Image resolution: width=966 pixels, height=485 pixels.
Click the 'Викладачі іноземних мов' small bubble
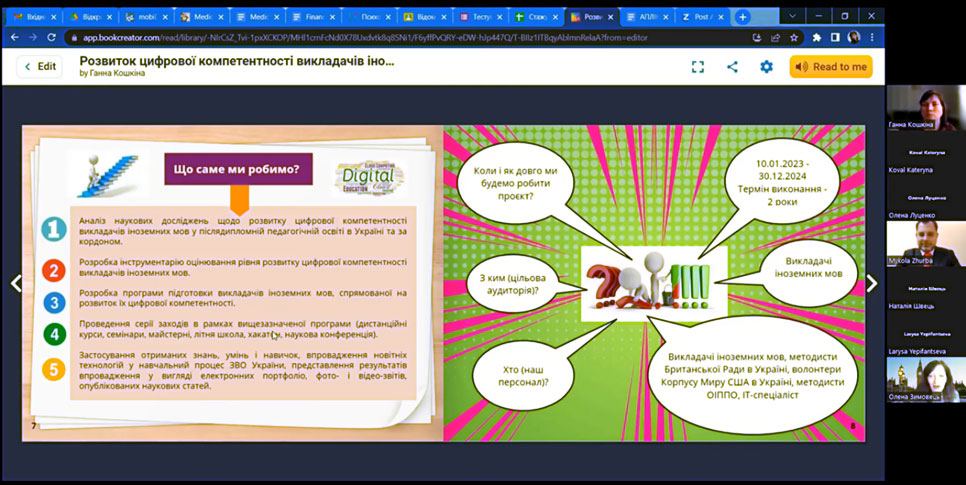pyautogui.click(x=808, y=268)
